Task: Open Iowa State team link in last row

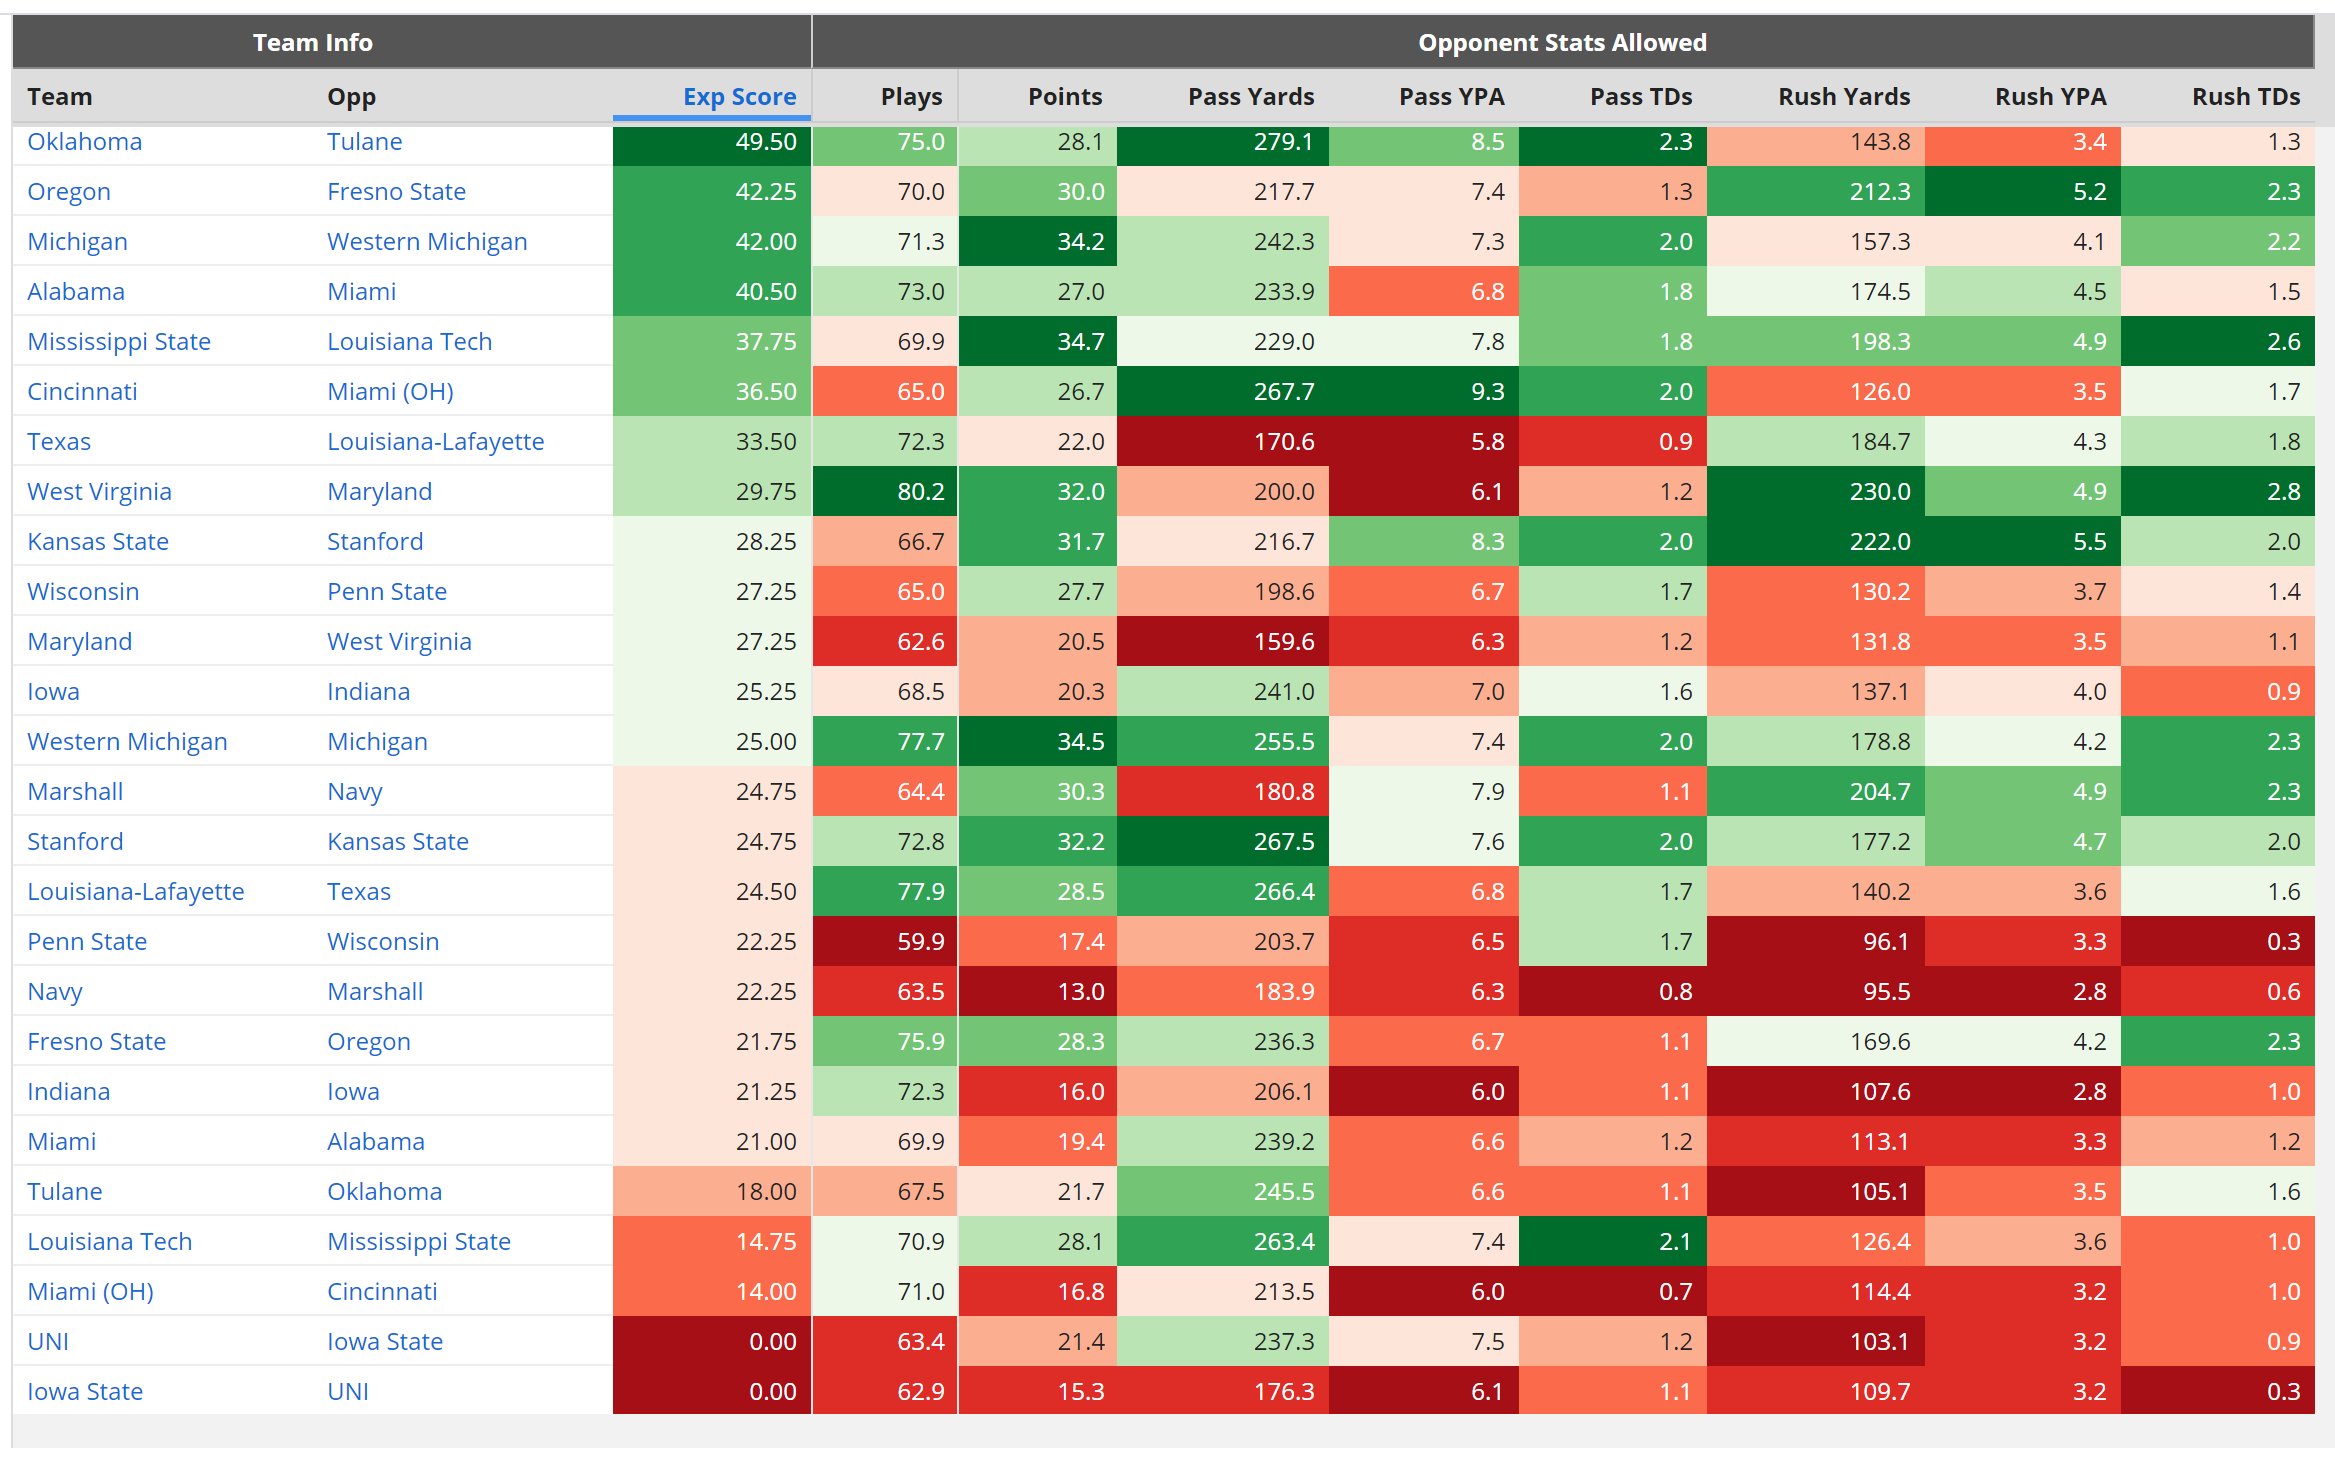Action: pos(85,1391)
